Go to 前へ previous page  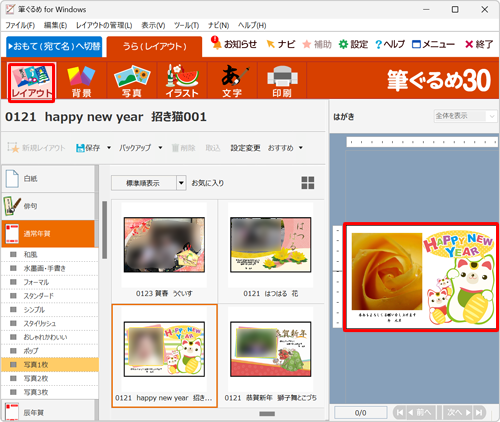[421, 413]
